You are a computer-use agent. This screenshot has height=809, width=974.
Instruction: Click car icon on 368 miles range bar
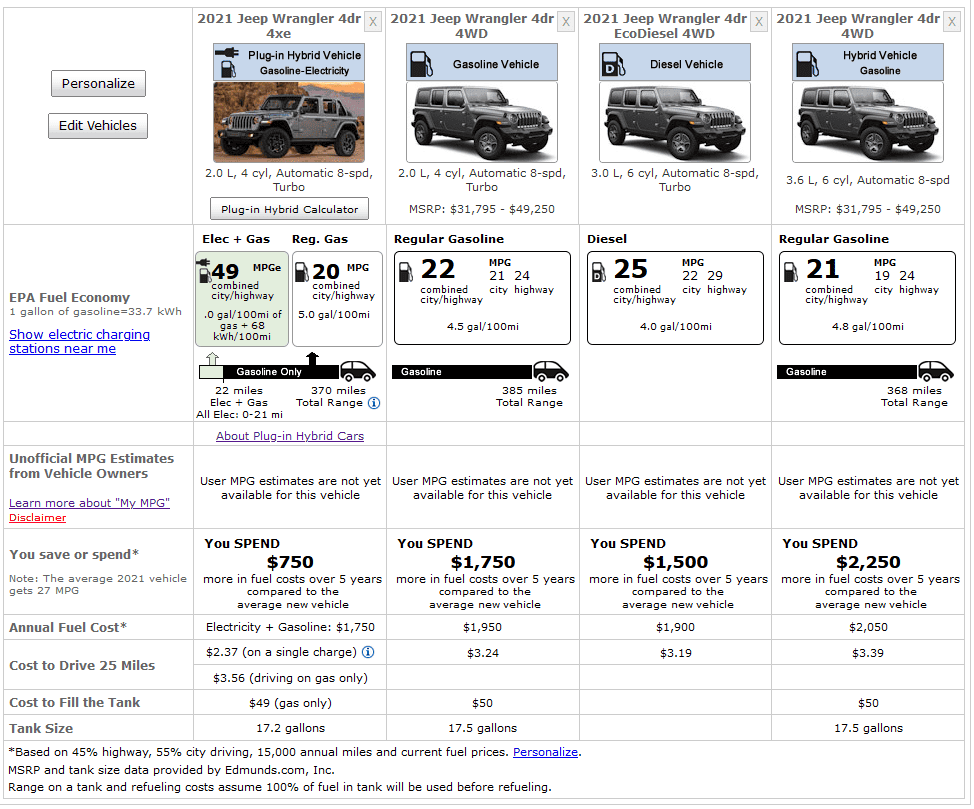pyautogui.click(x=936, y=371)
